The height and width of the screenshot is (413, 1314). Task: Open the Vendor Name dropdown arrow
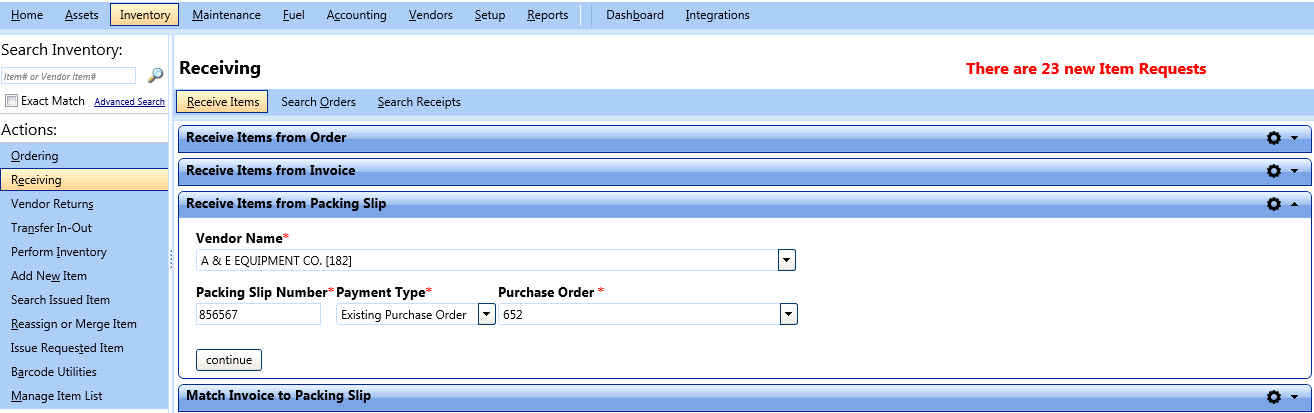[x=787, y=261]
